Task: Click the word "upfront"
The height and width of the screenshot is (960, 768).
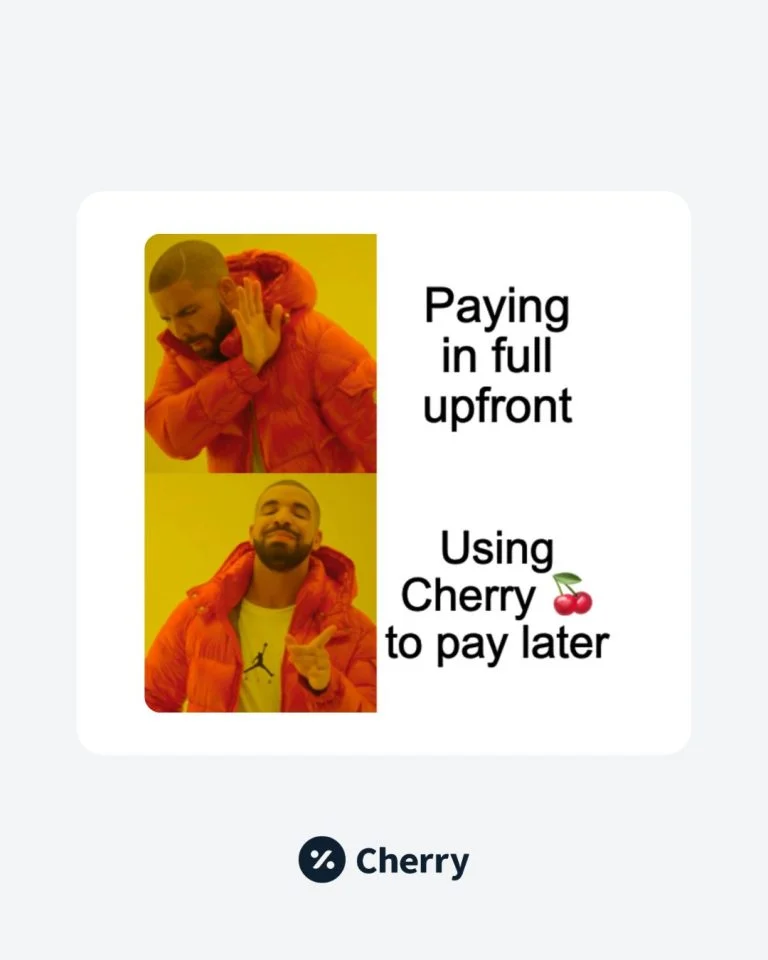Action: 497,405
